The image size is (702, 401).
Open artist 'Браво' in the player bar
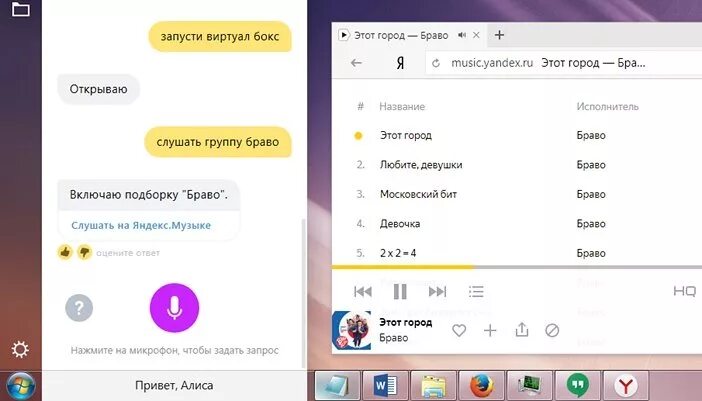[394, 338]
